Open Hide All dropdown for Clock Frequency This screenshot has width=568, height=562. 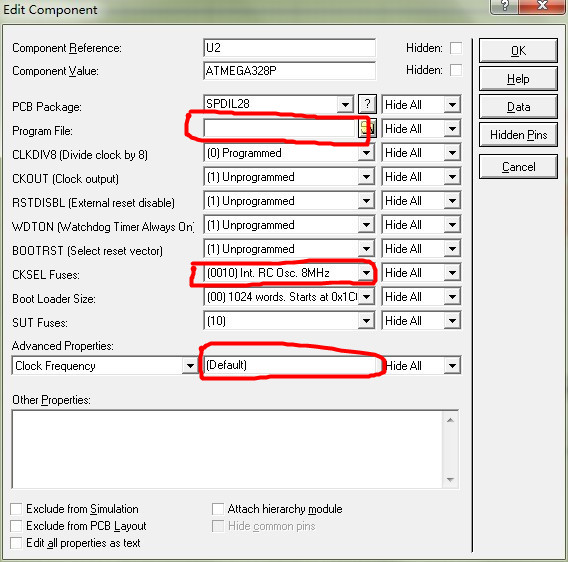coord(452,366)
